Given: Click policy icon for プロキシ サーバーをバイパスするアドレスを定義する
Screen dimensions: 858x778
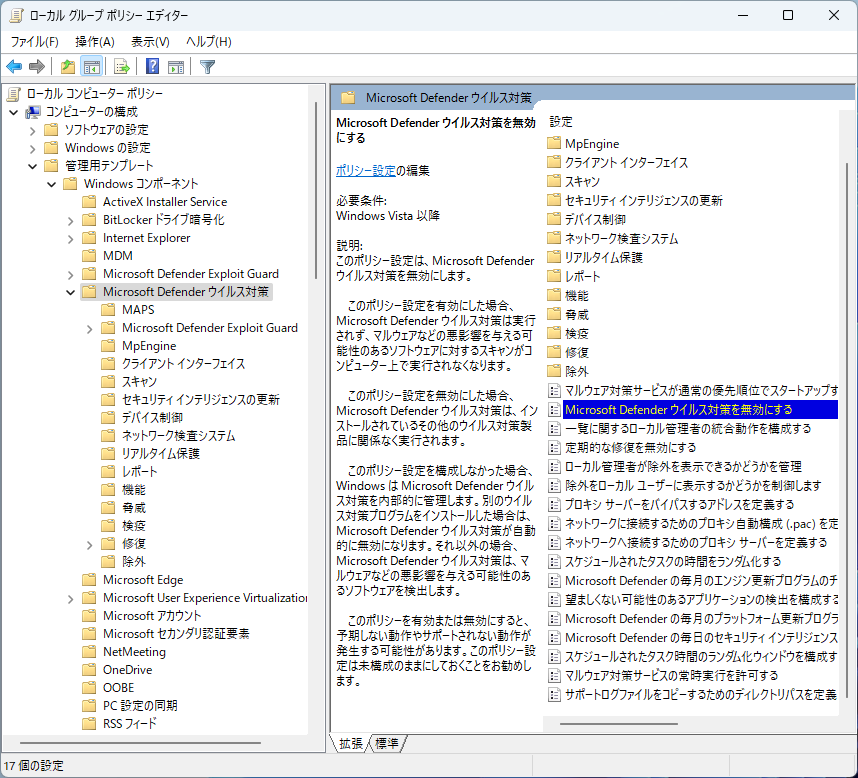Looking at the screenshot, I should click(554, 504).
